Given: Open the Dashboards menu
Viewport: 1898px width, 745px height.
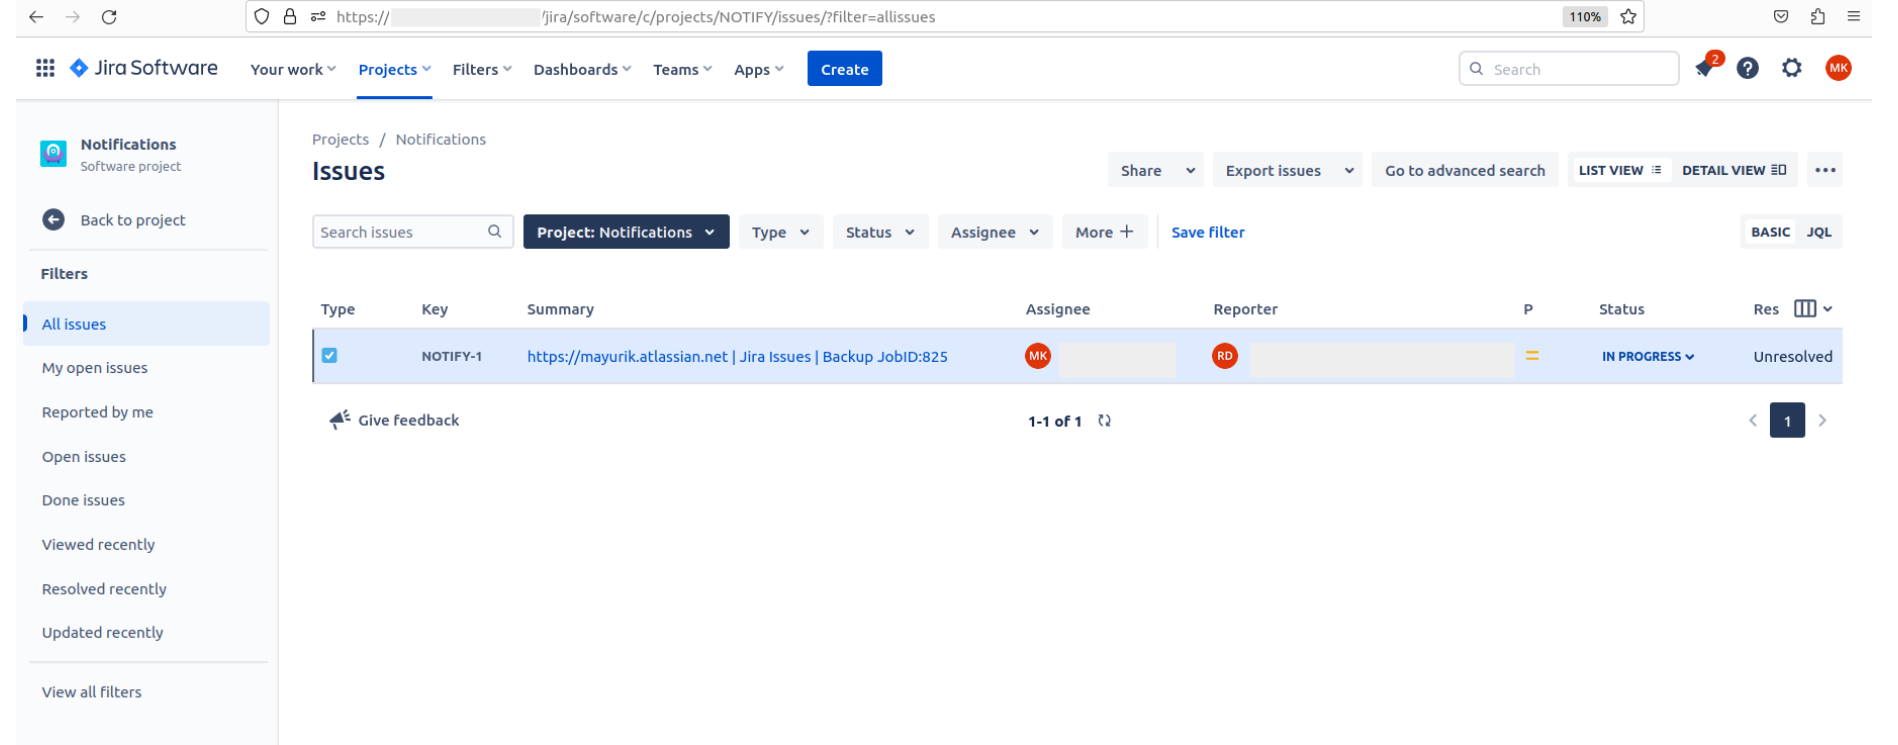Looking at the screenshot, I should click(581, 69).
